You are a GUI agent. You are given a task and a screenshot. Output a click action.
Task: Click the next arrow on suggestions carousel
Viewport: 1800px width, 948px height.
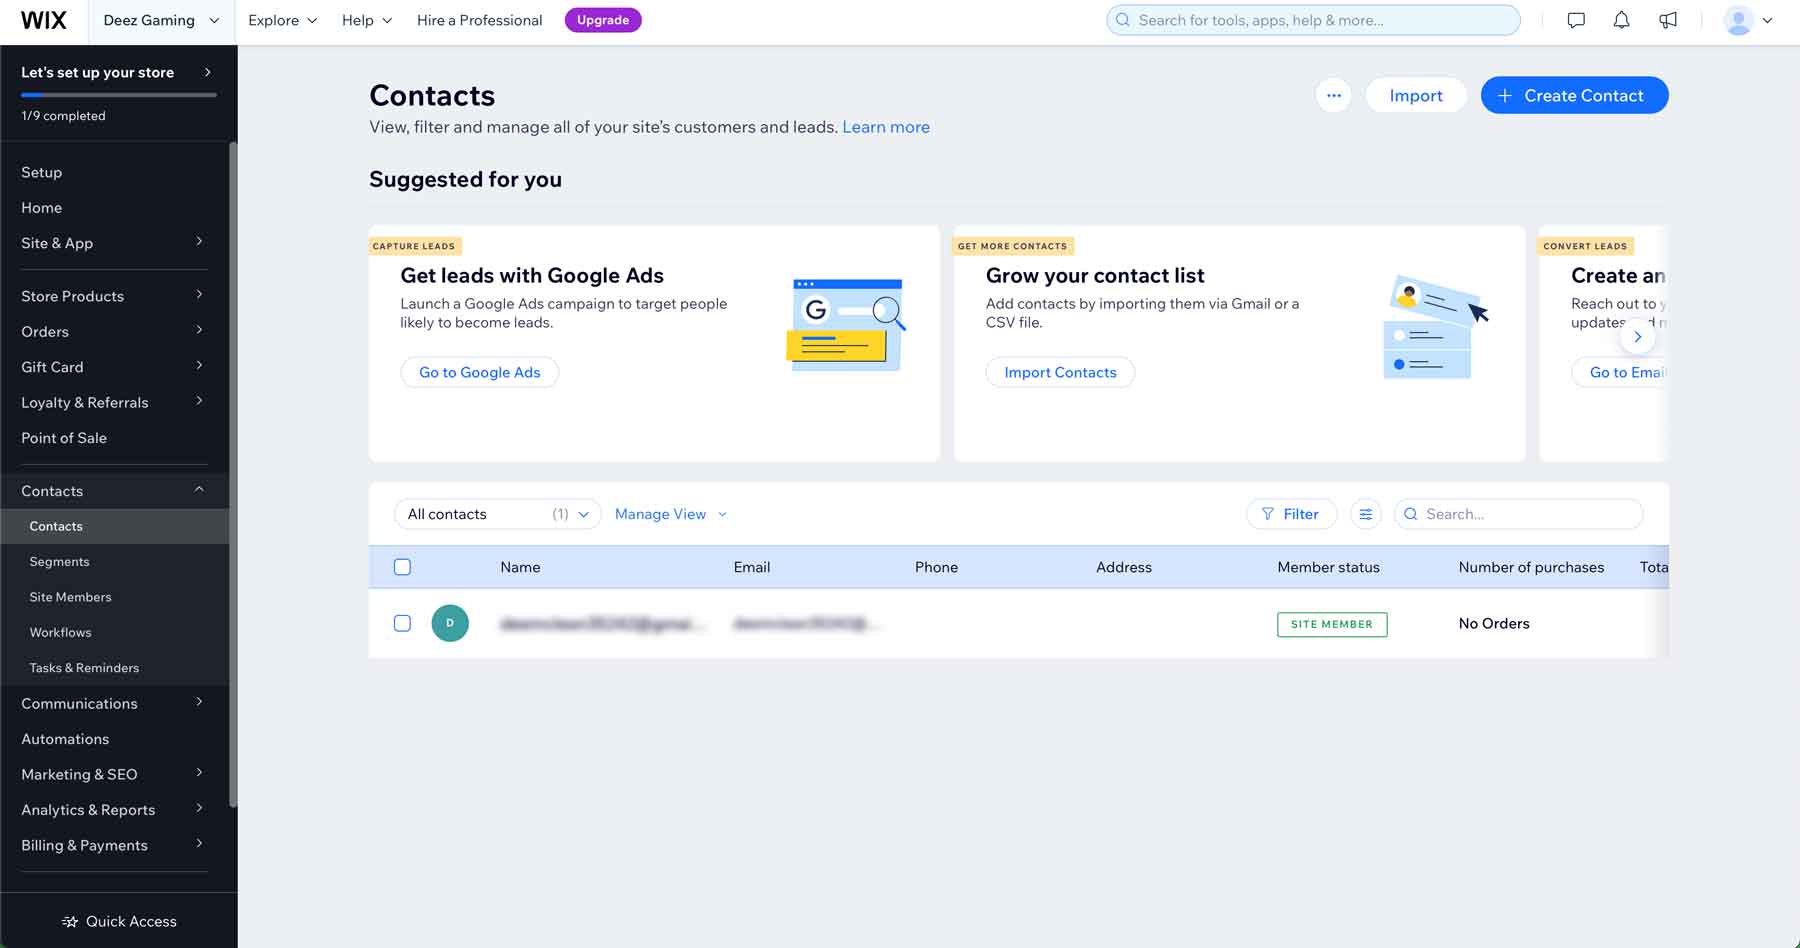pos(1637,337)
